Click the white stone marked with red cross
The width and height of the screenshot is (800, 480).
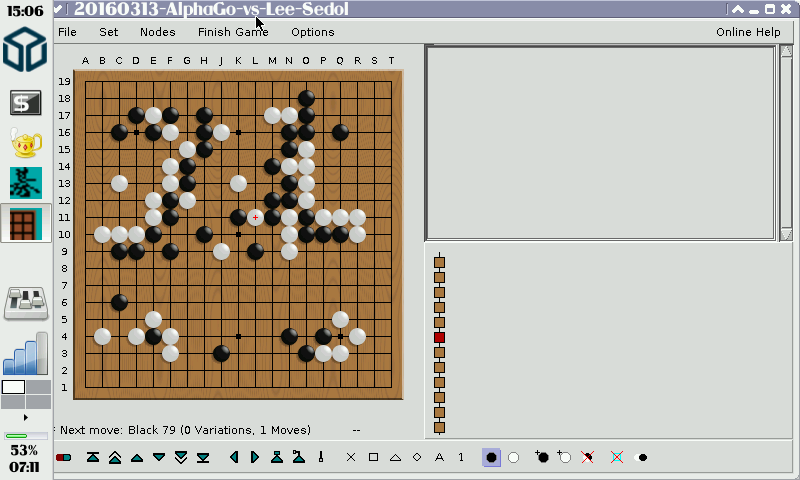pos(255,217)
